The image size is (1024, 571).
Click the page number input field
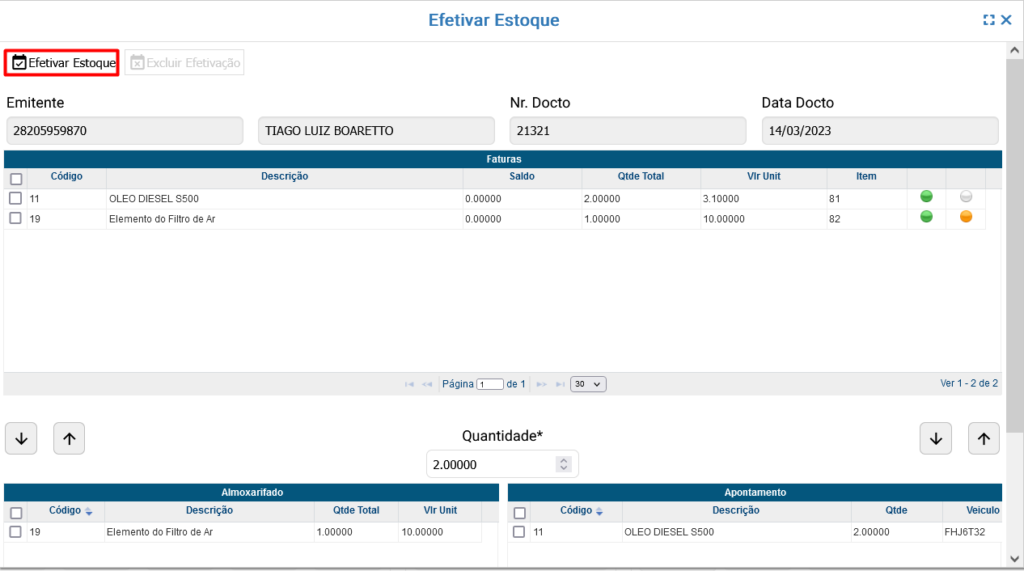pyautogui.click(x=490, y=384)
